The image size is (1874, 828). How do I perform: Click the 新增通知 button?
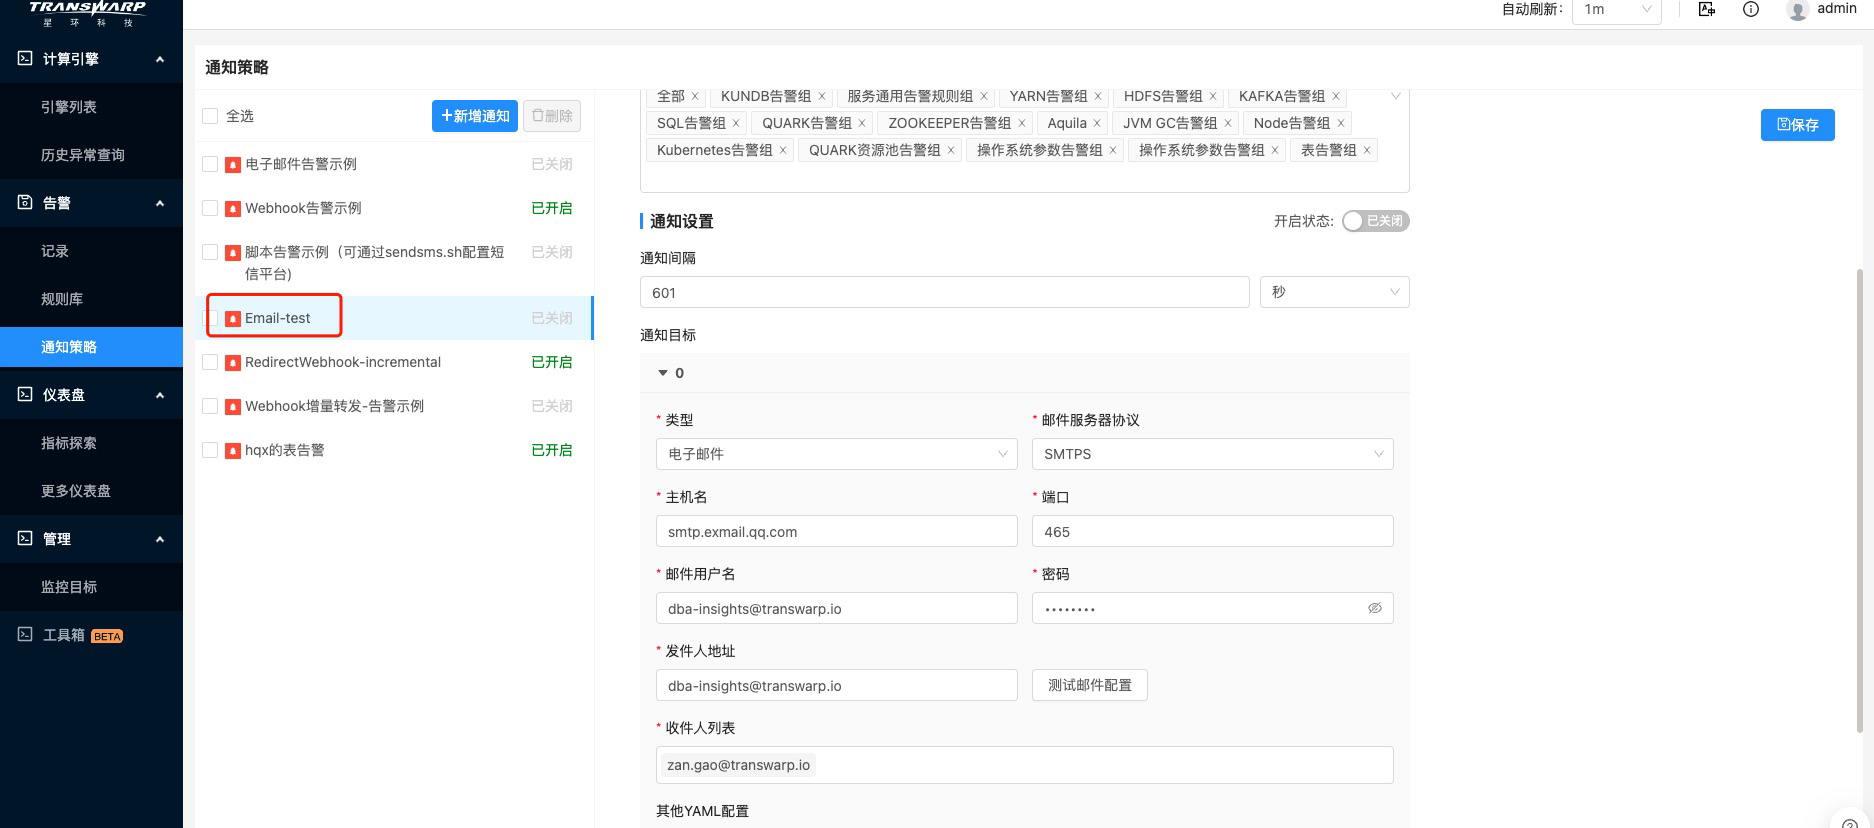pos(475,116)
